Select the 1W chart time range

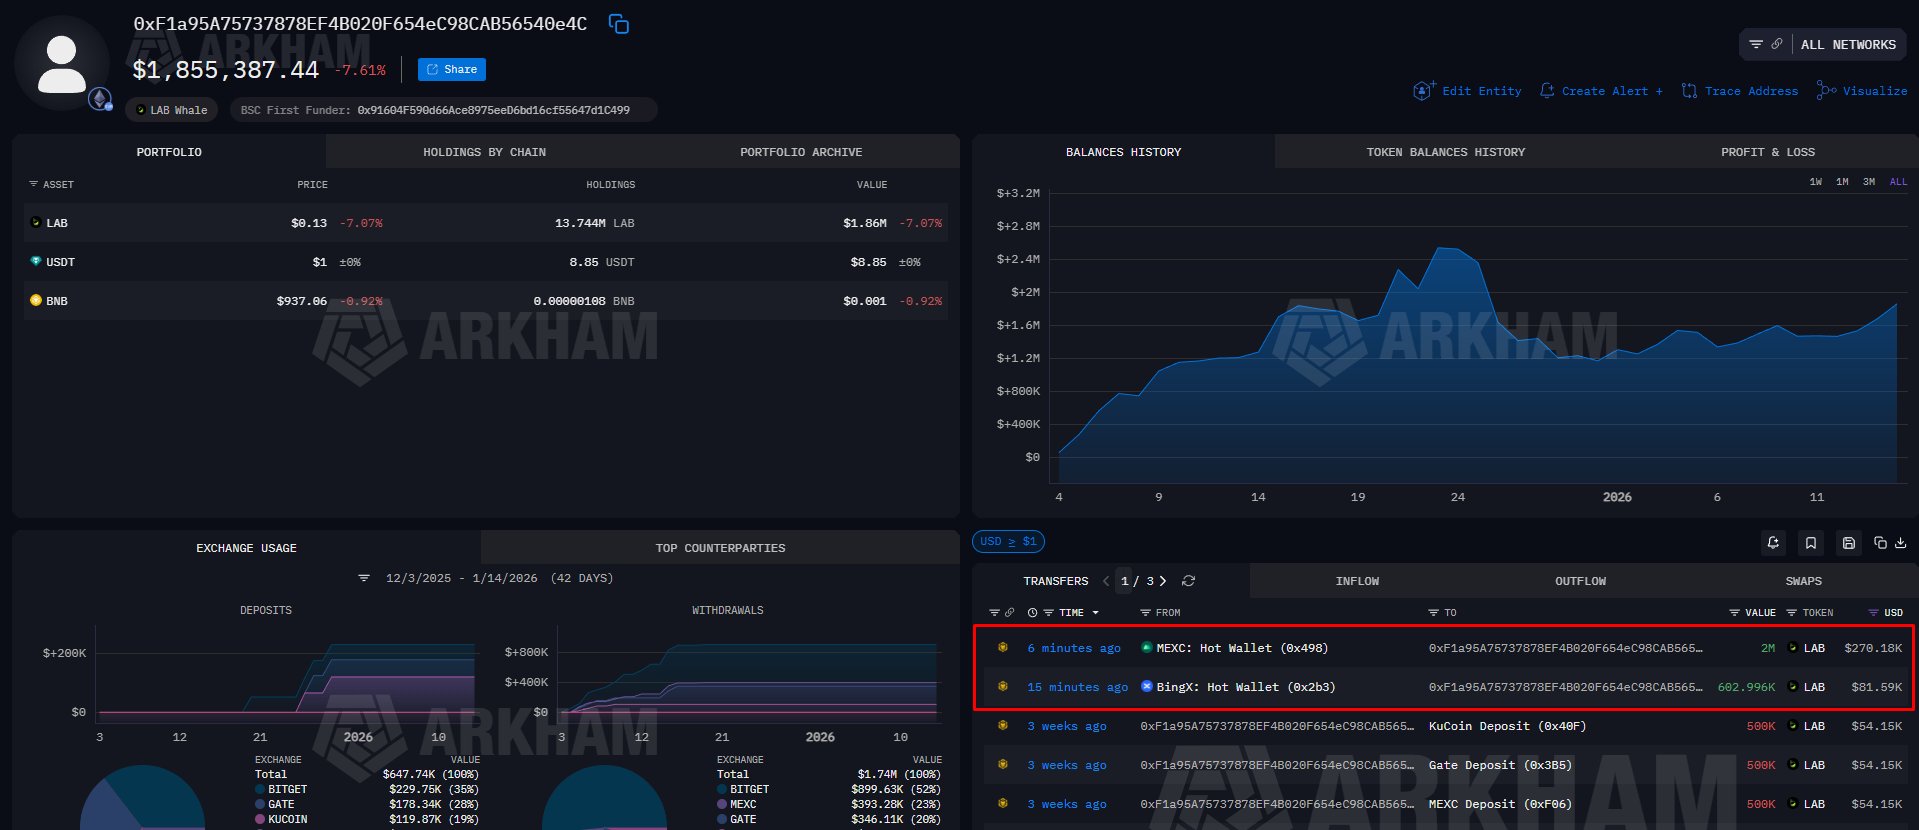point(1815,182)
